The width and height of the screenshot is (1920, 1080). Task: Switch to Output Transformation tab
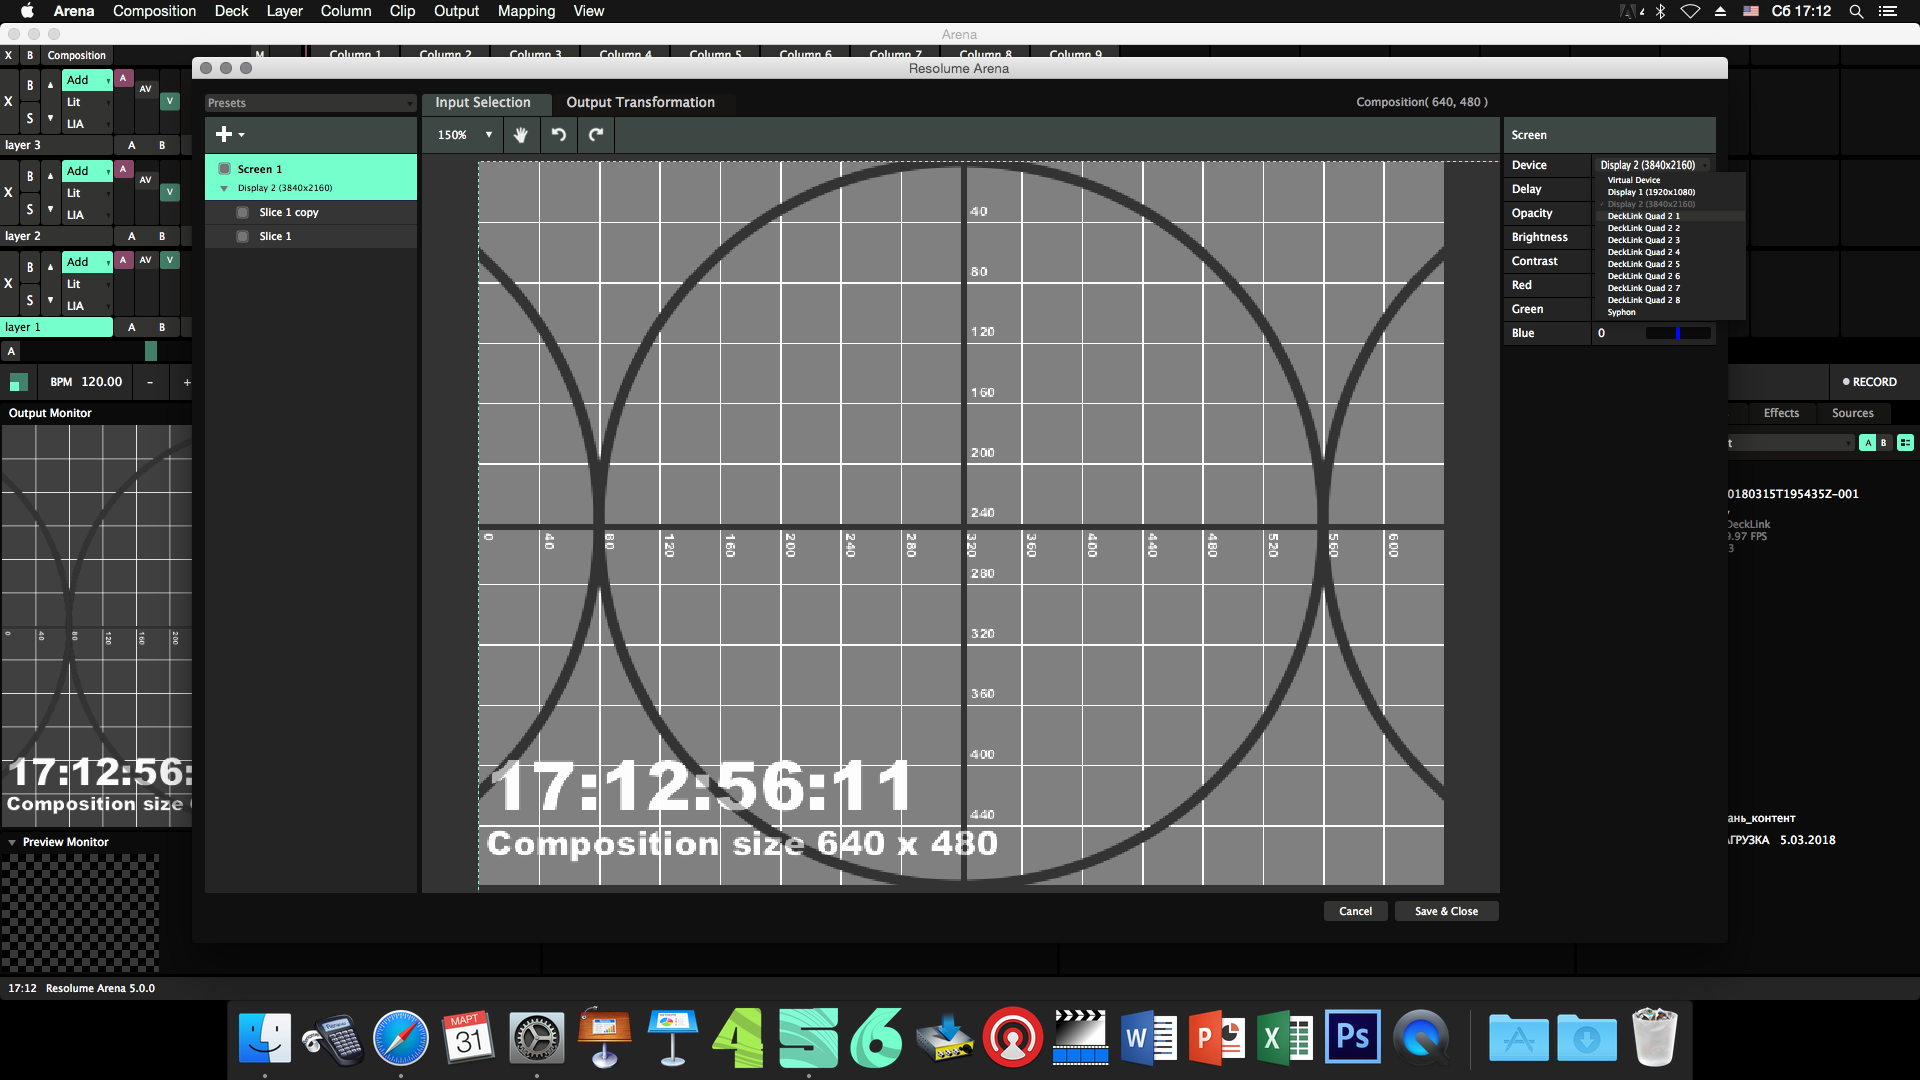pos(640,102)
